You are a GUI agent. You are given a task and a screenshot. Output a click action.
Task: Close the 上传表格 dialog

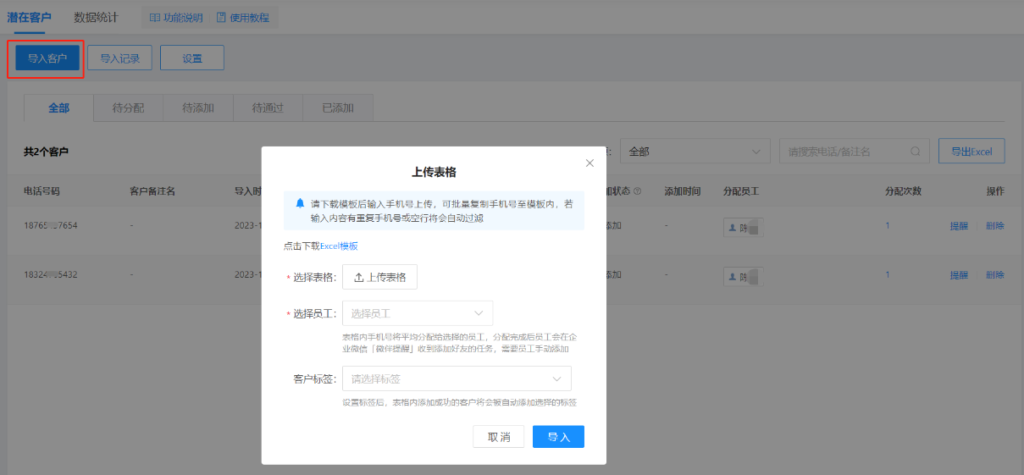pos(590,163)
